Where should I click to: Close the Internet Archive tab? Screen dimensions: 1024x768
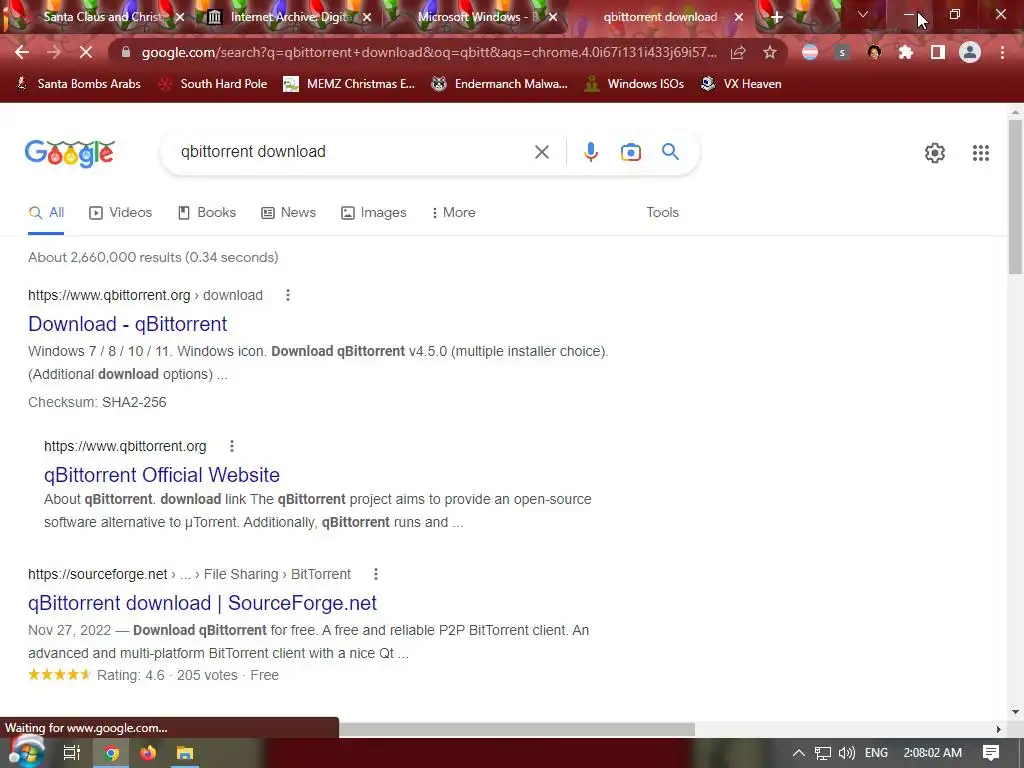[367, 18]
